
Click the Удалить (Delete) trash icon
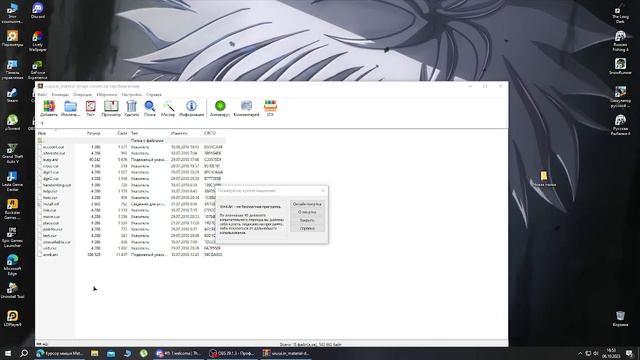coord(131,109)
